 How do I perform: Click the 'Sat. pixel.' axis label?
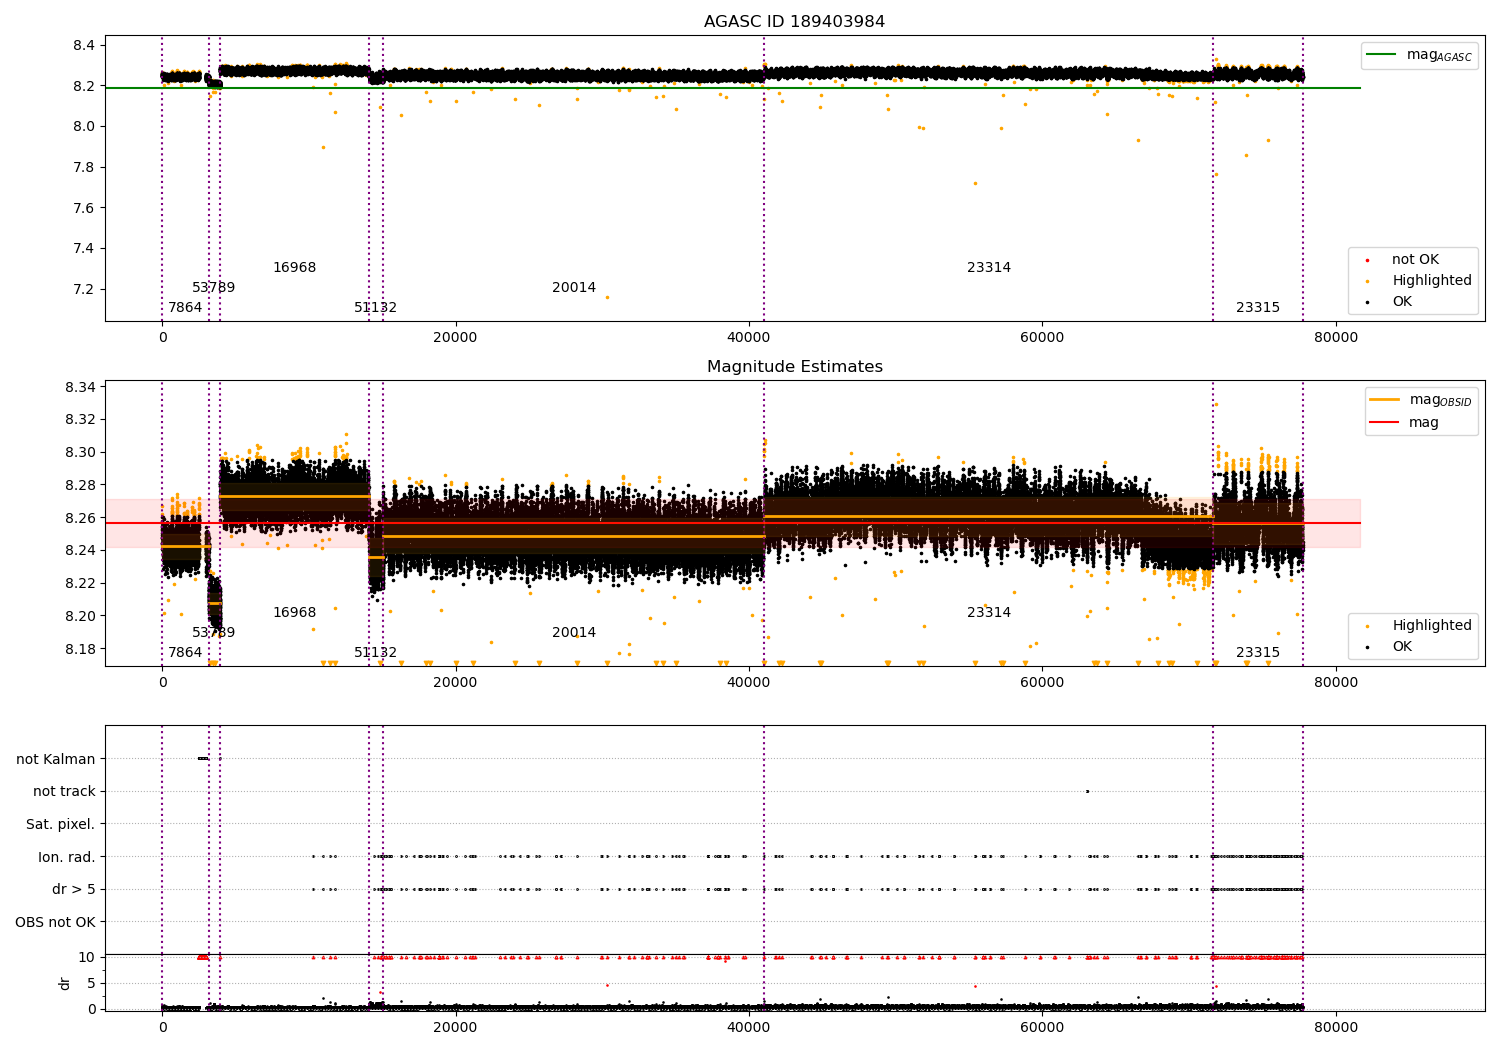[60, 825]
